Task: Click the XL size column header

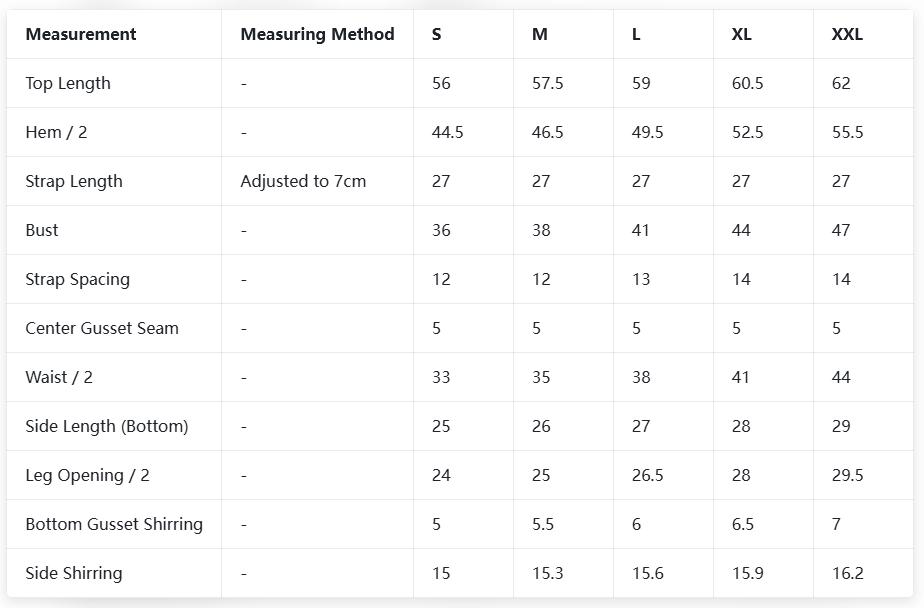Action: [741, 34]
